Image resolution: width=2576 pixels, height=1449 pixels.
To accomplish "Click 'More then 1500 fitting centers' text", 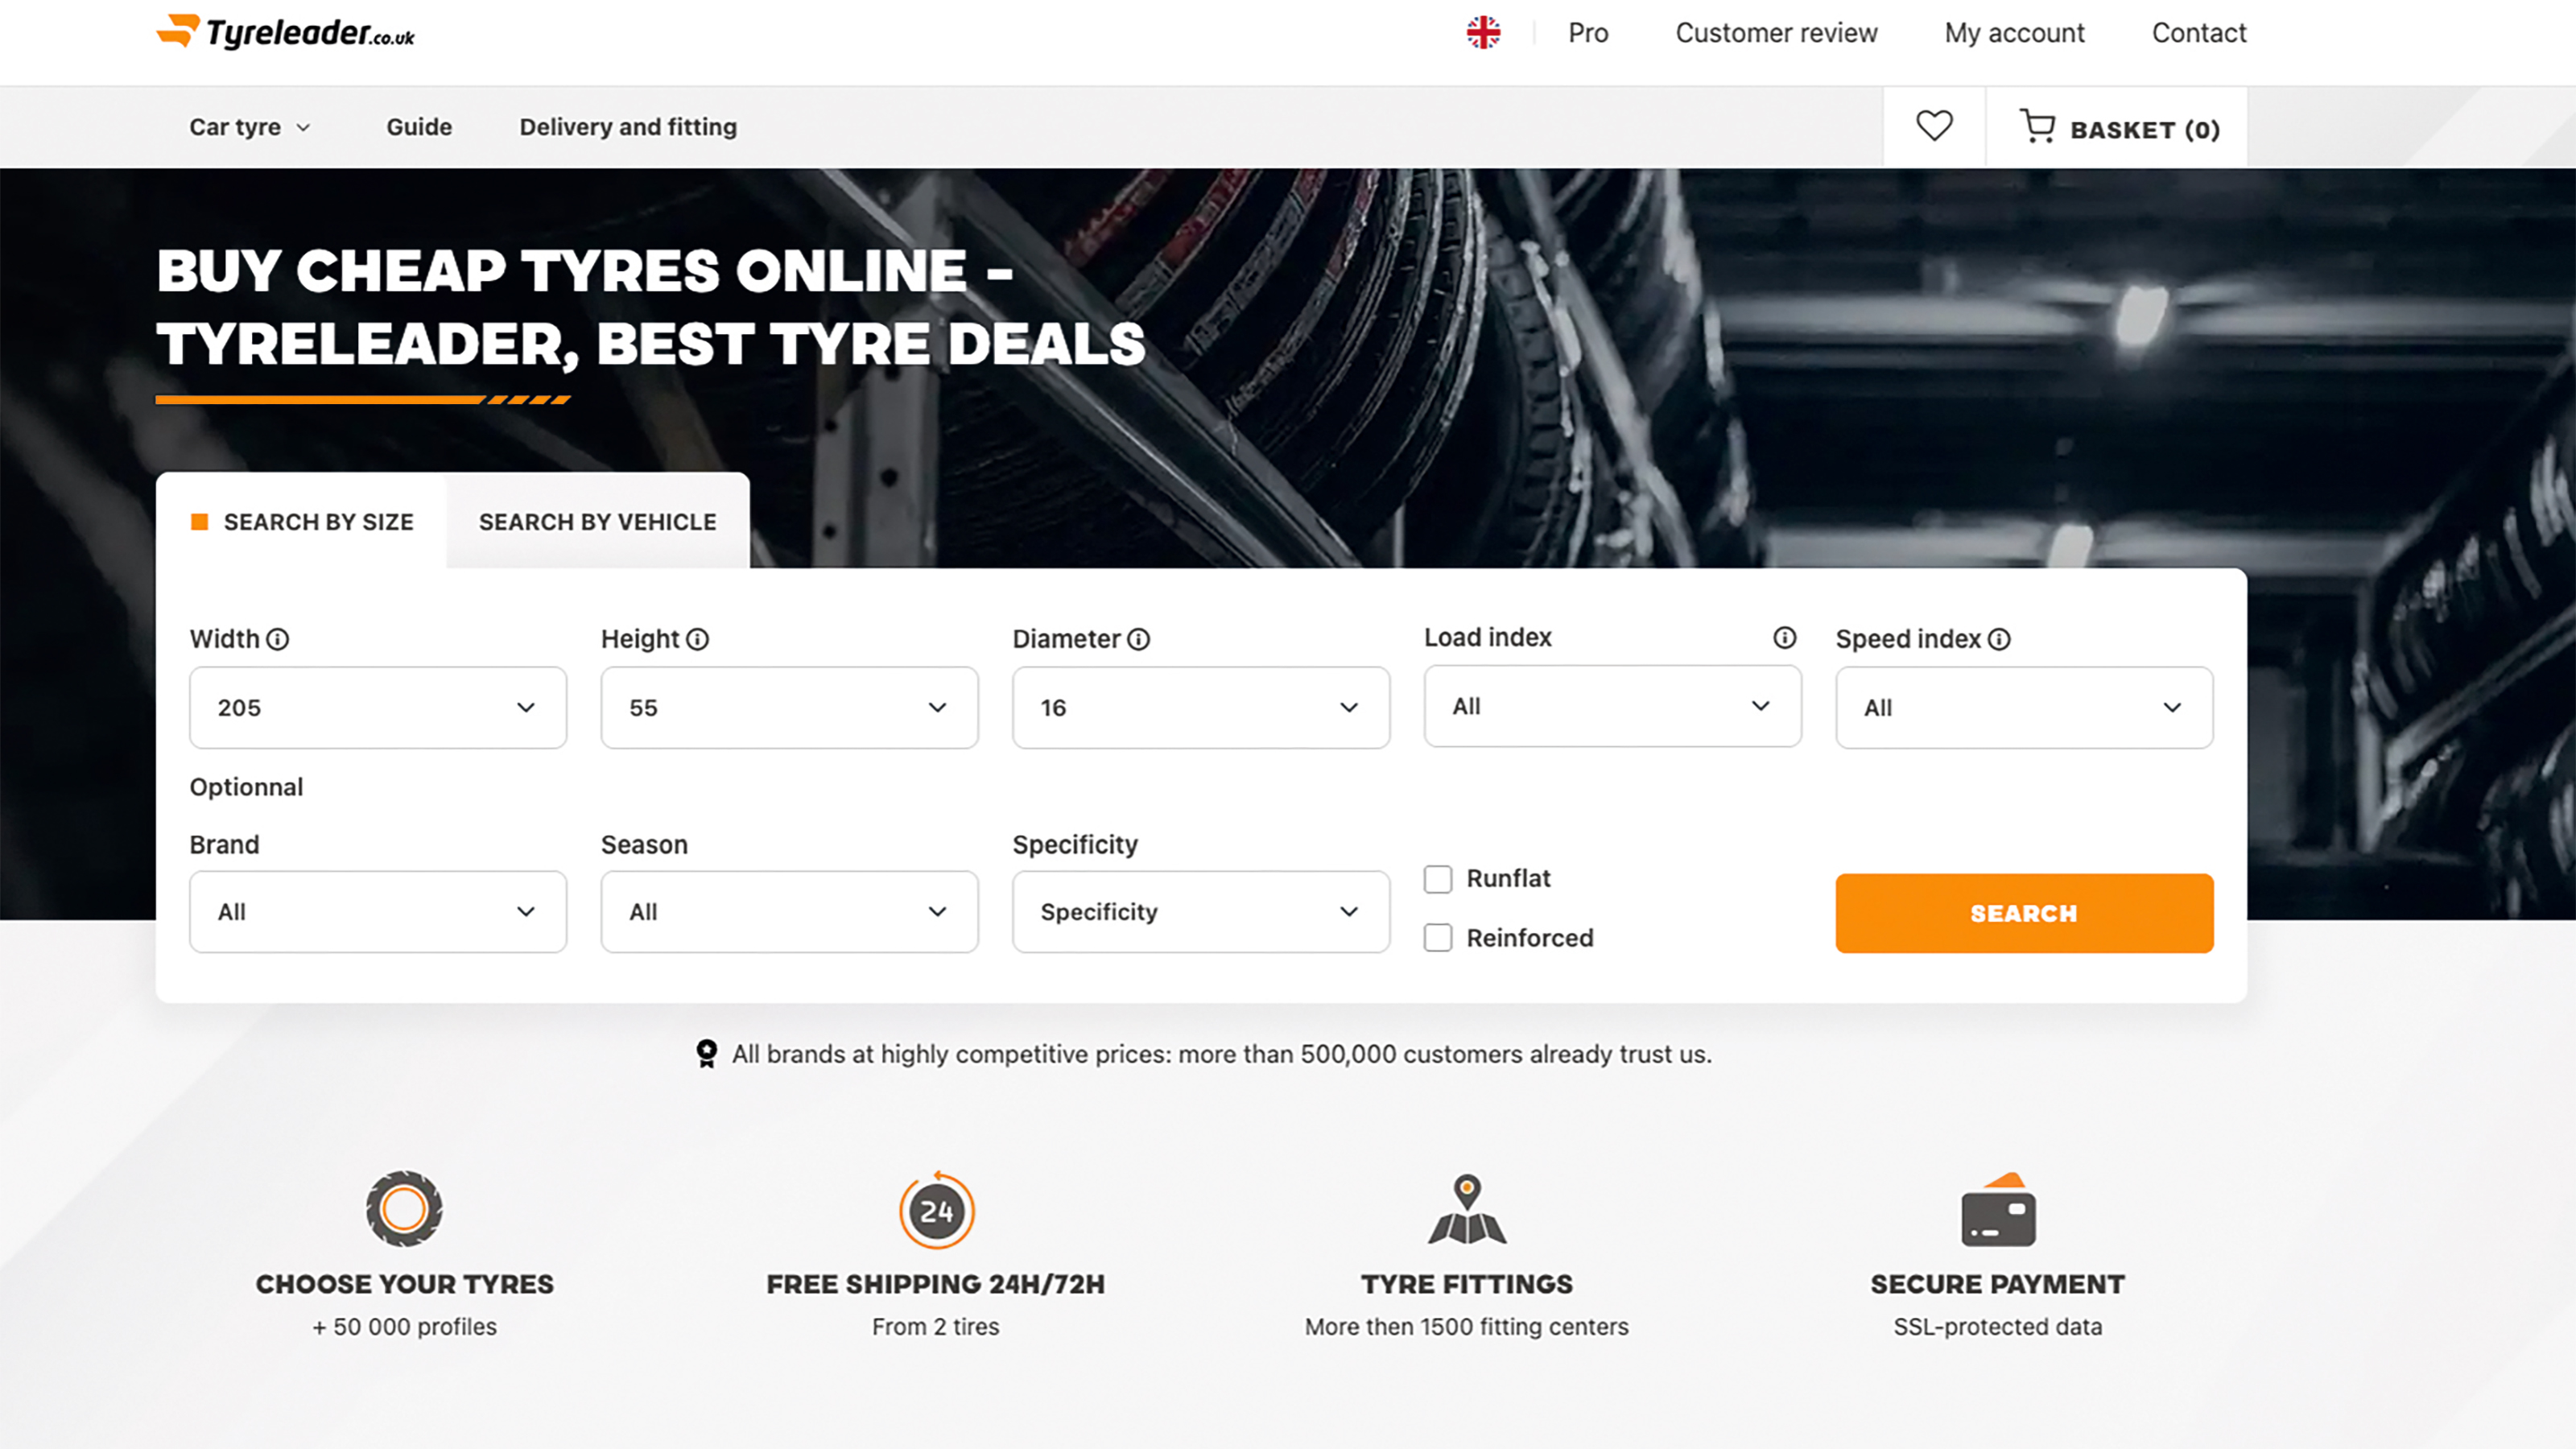I will 1467,1326.
